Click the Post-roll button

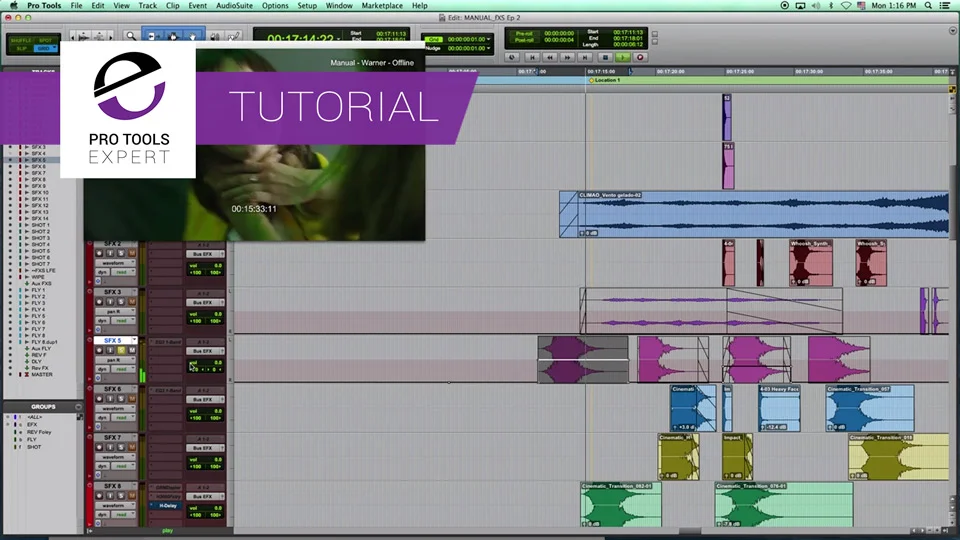(x=524, y=40)
